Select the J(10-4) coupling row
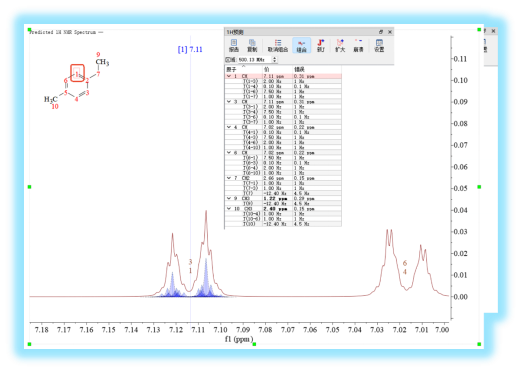 click(x=283, y=214)
